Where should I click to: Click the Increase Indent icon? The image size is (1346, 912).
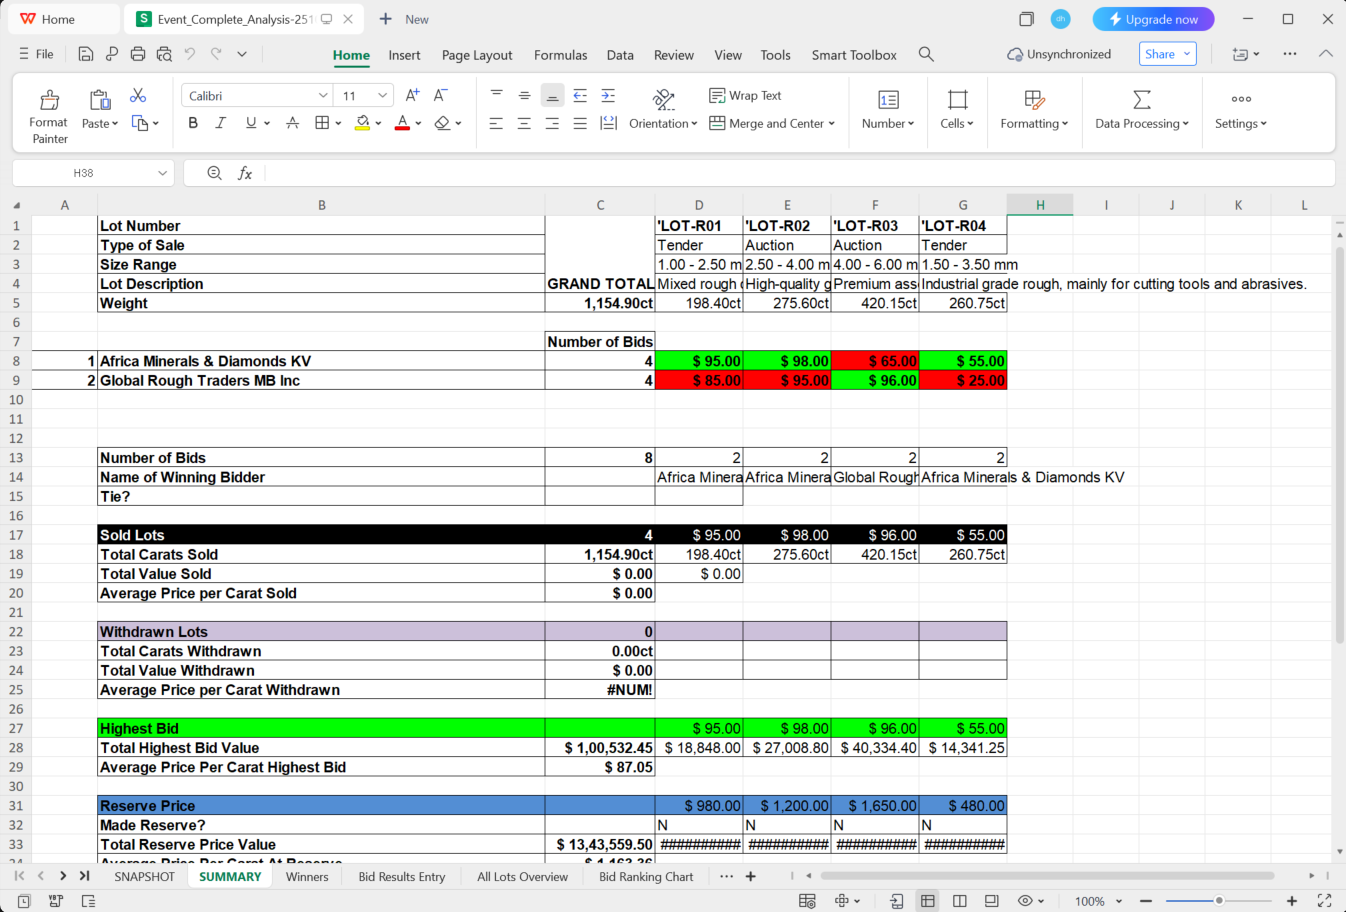[x=608, y=95]
